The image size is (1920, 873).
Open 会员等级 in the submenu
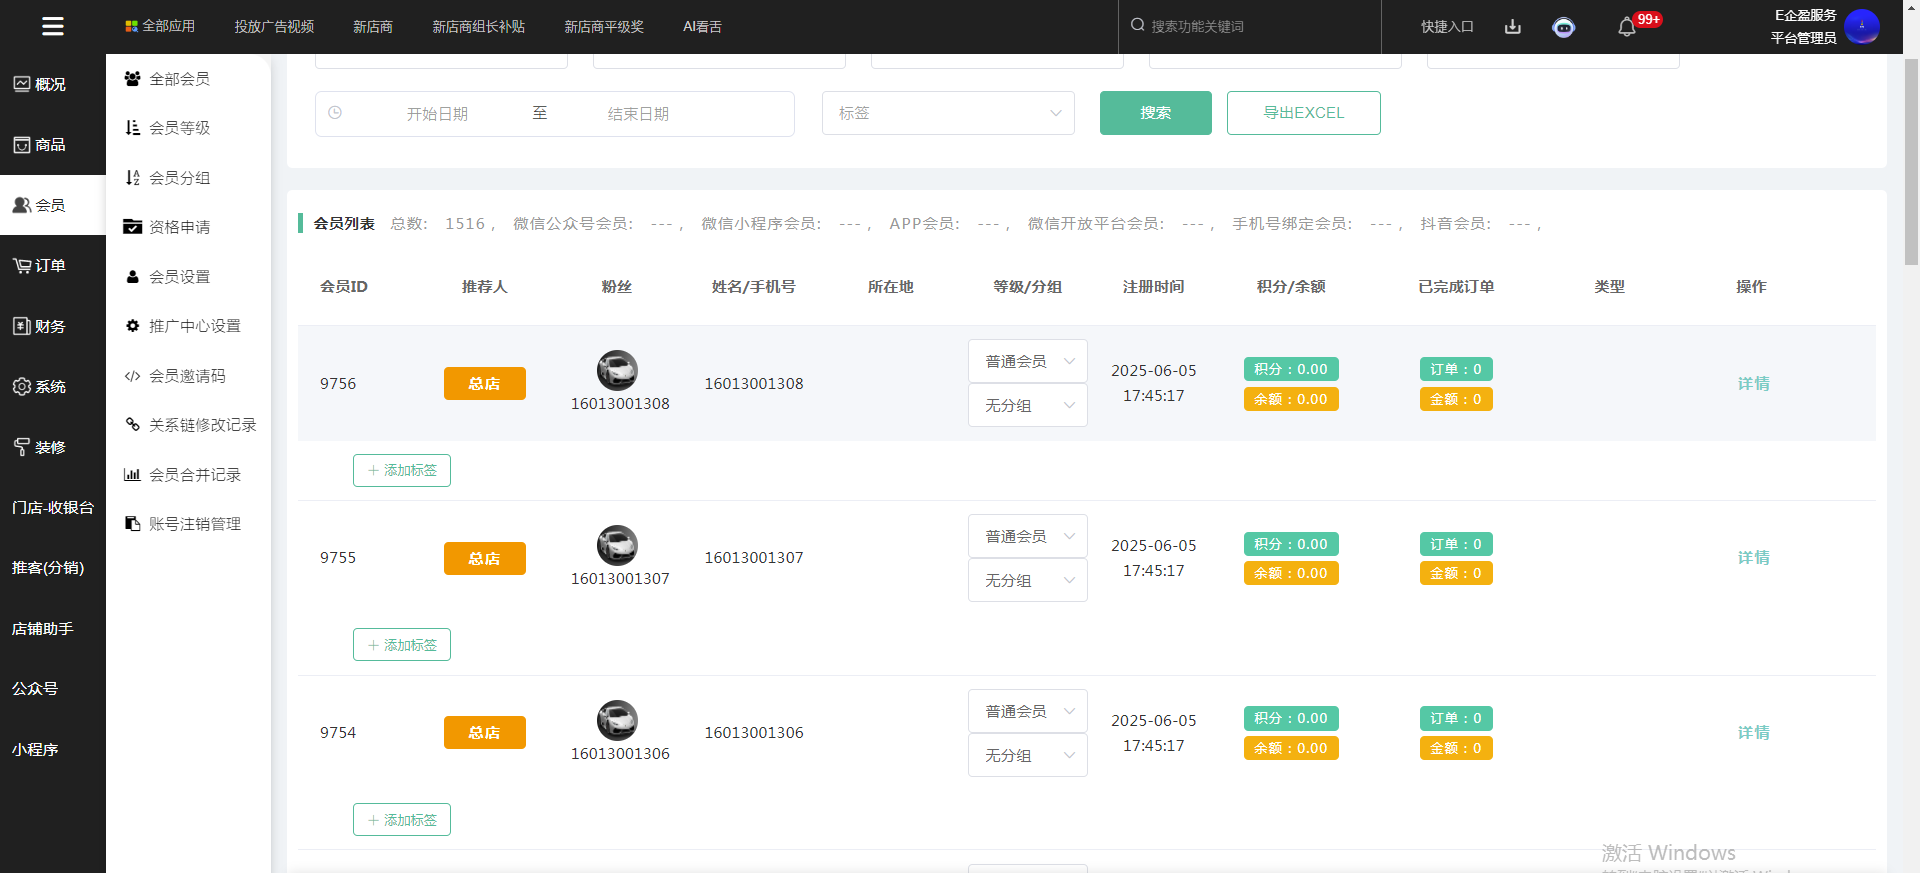(x=179, y=128)
